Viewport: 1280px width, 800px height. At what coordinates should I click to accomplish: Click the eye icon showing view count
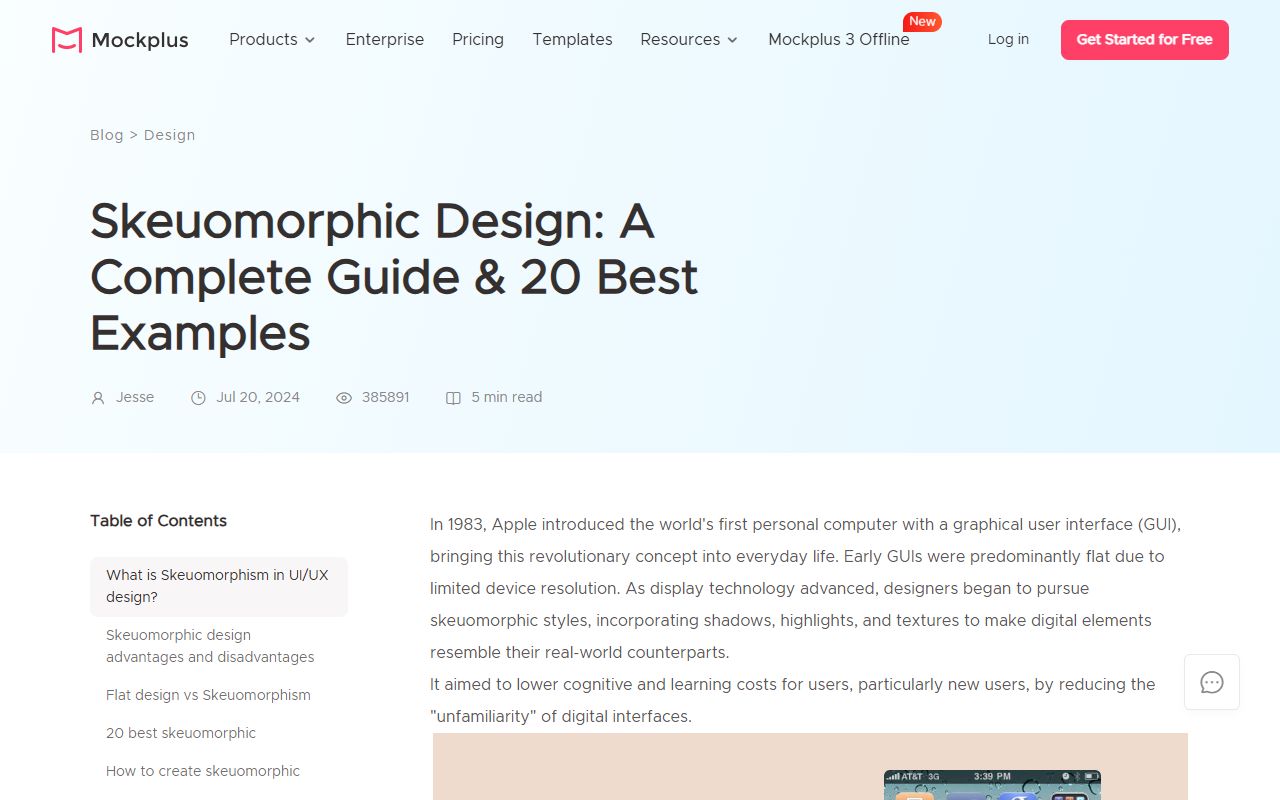tap(343, 397)
